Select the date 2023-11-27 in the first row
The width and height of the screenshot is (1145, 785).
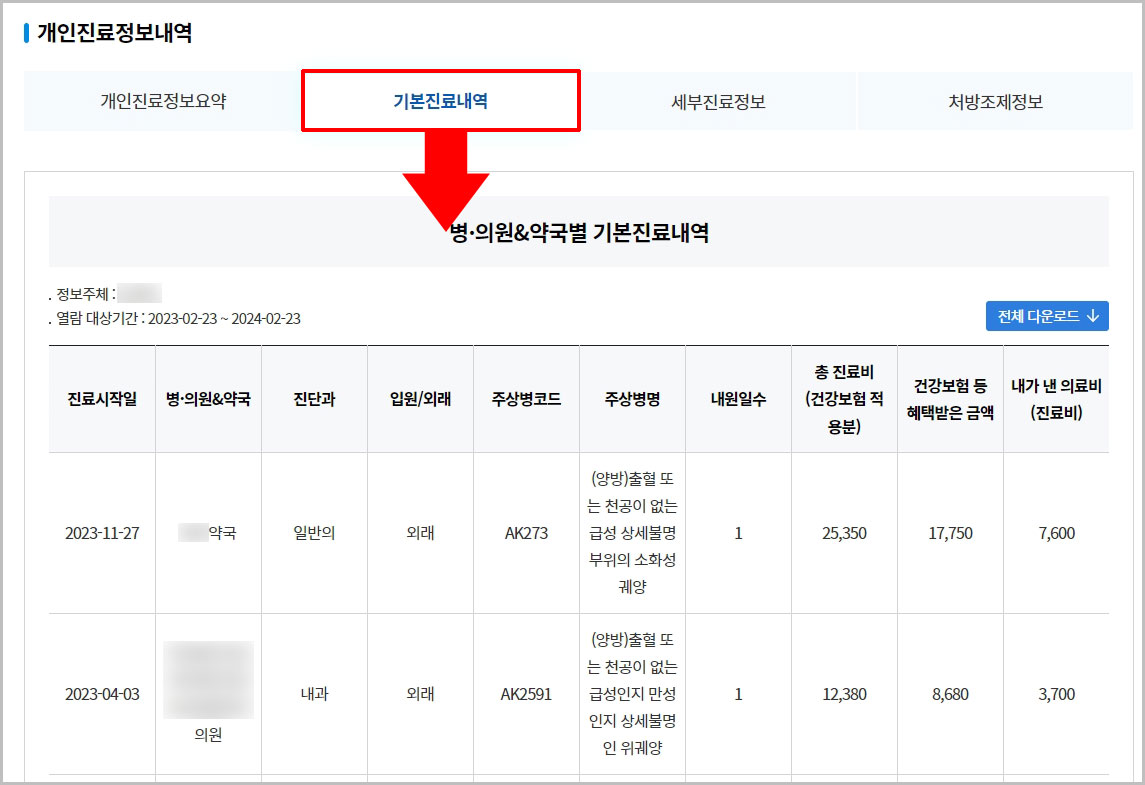pos(101,533)
